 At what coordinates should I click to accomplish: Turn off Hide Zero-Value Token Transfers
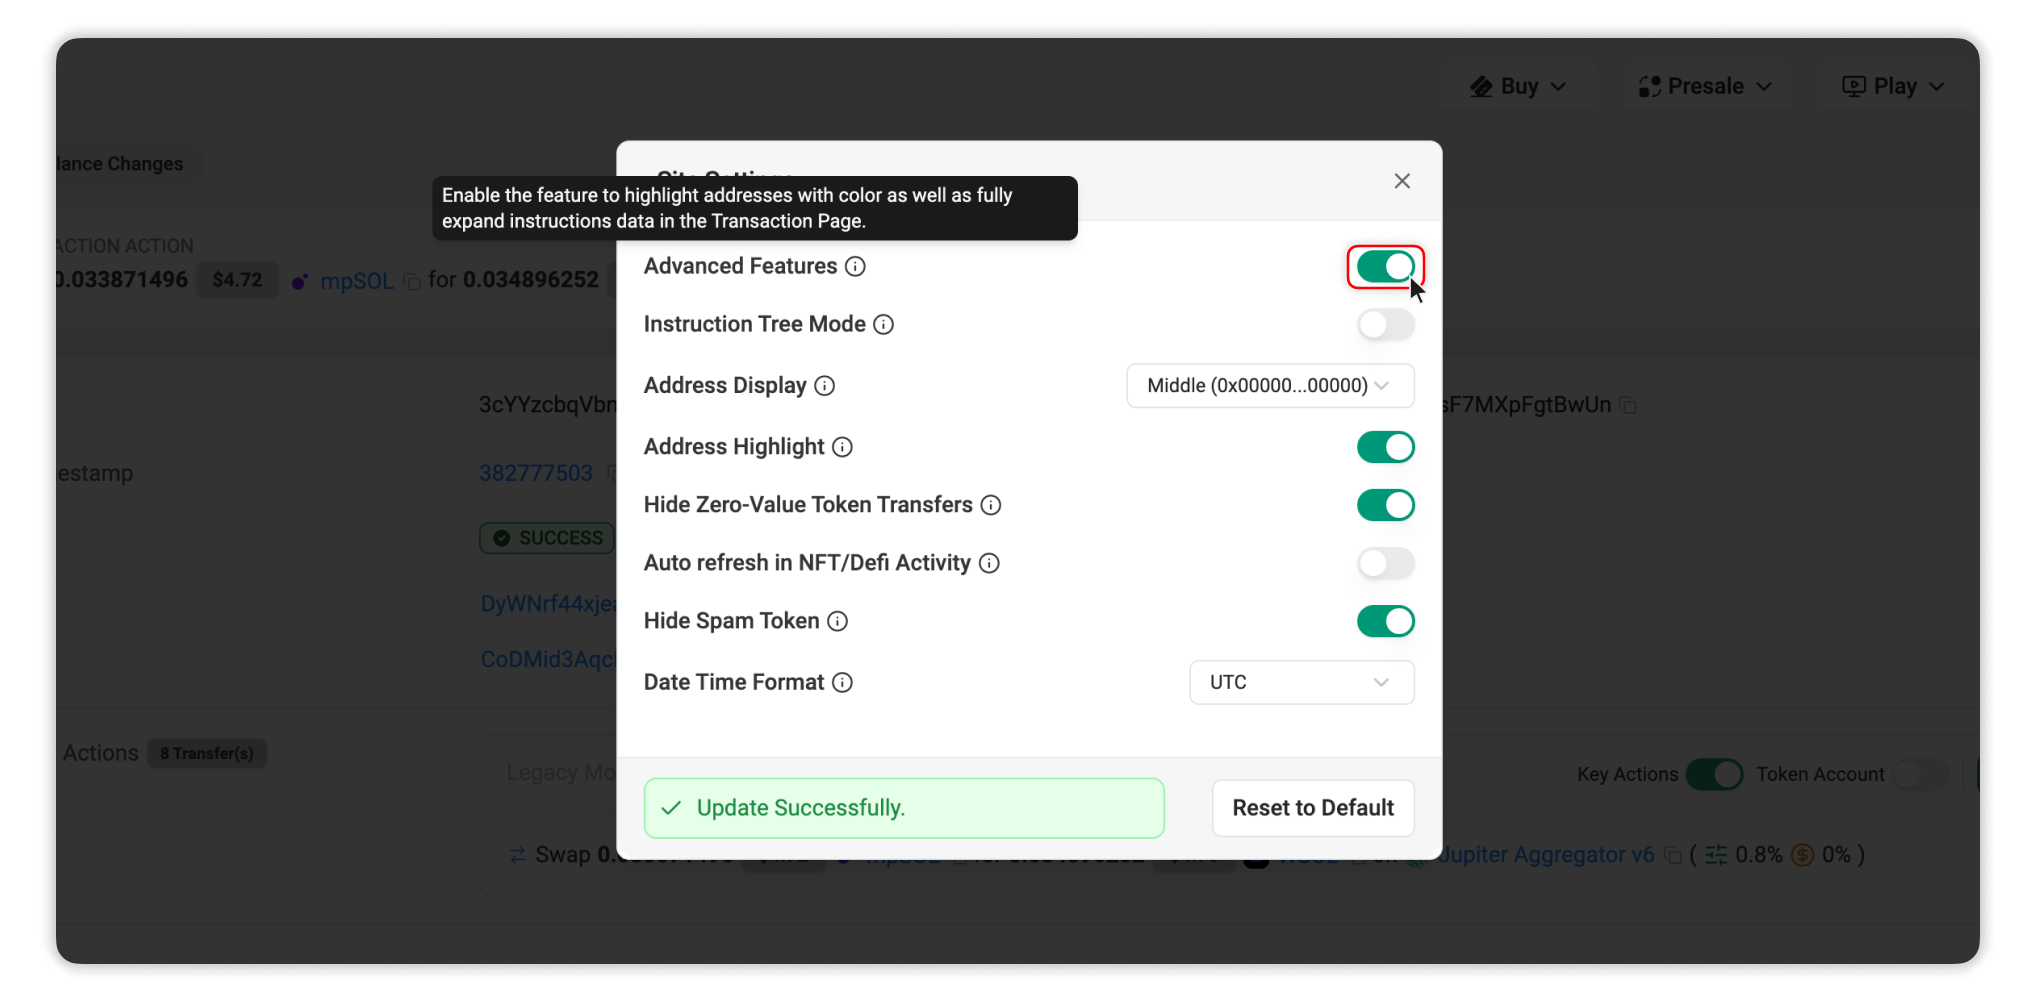pos(1385,504)
